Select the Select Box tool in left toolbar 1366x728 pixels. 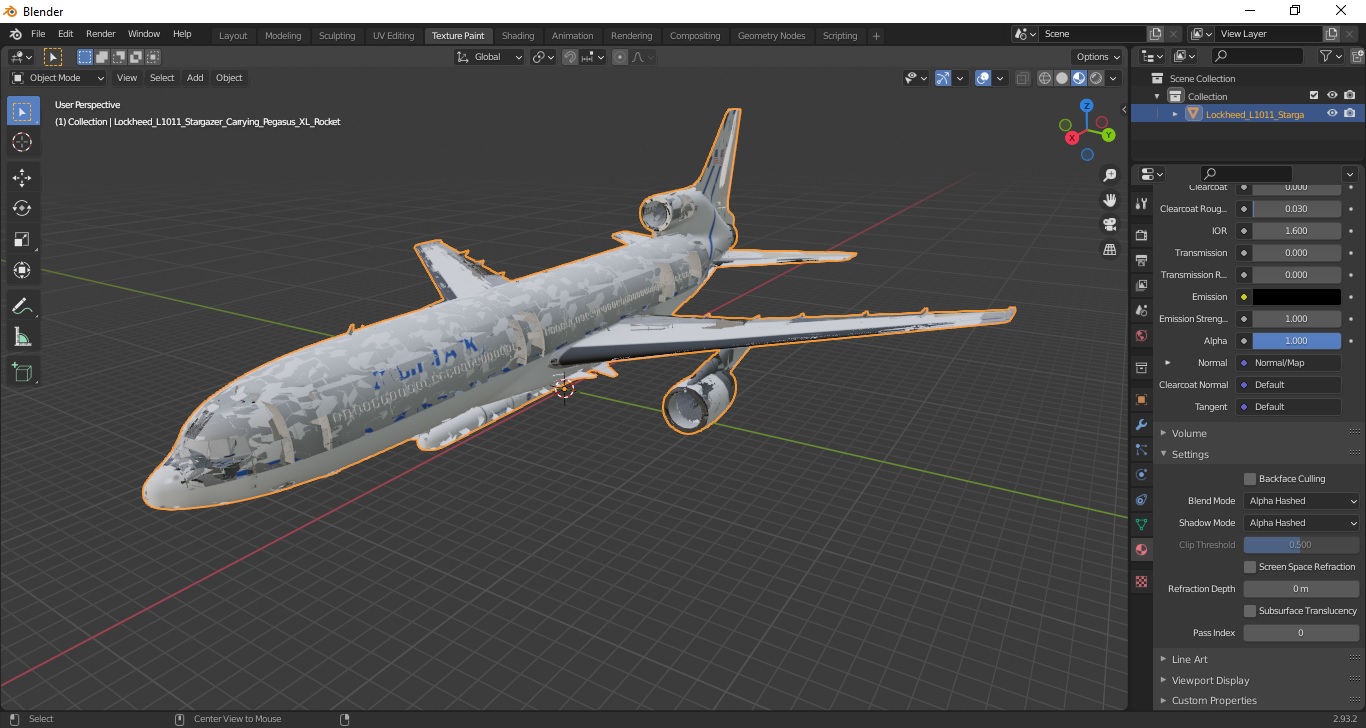point(23,111)
